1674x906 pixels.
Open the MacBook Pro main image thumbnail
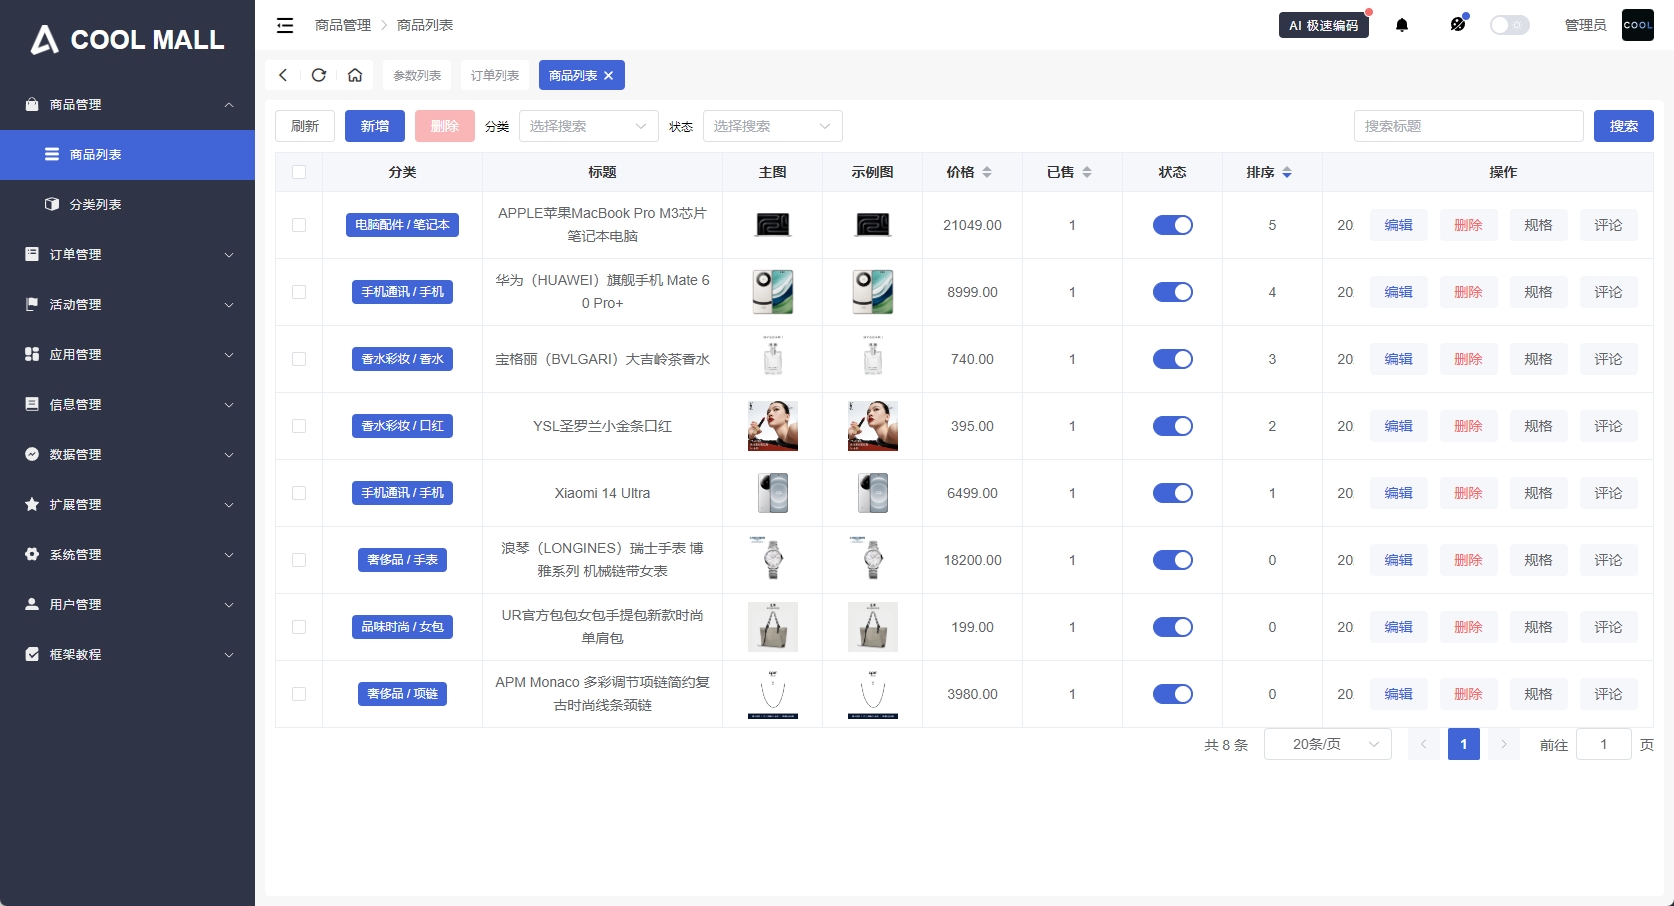(773, 225)
